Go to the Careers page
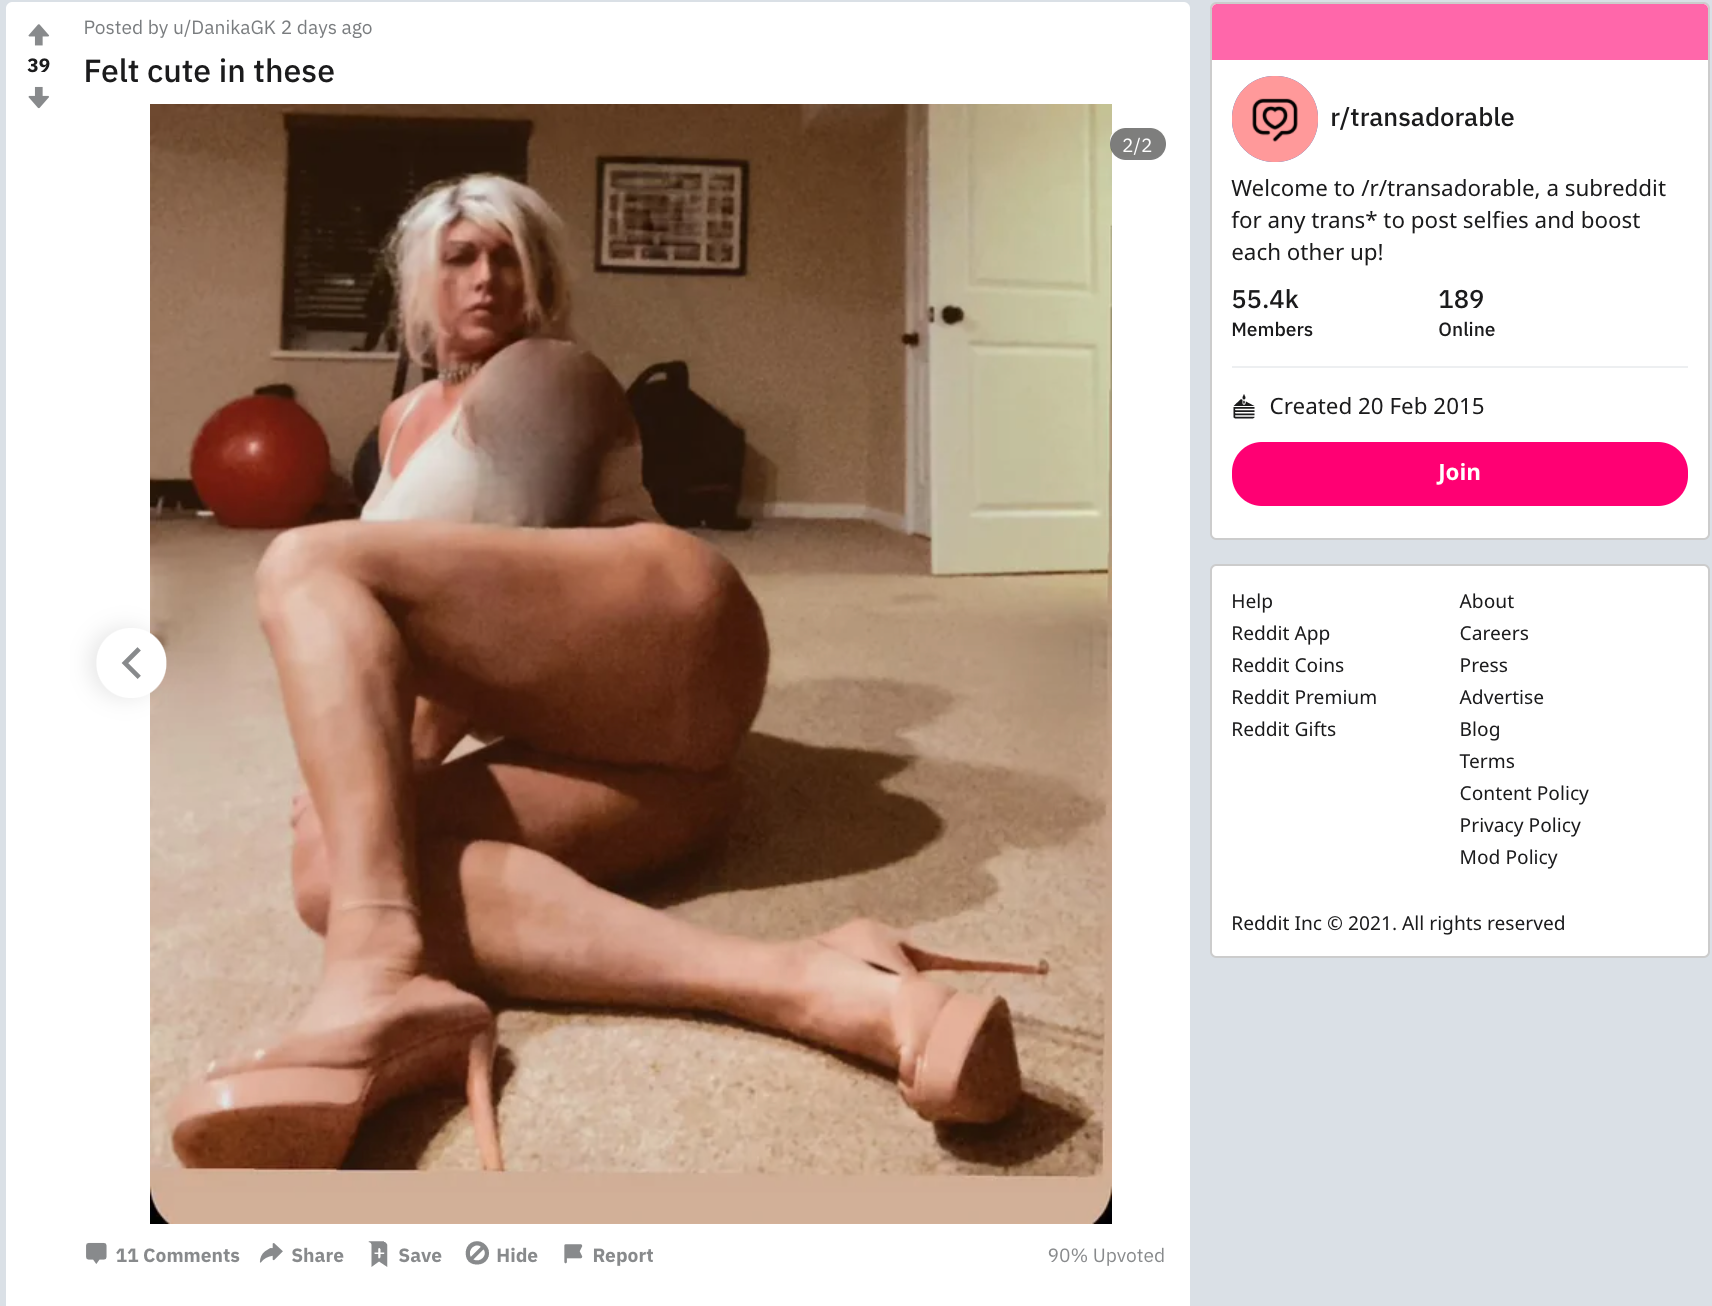Screen dimensions: 1712x1306 (x=1493, y=633)
